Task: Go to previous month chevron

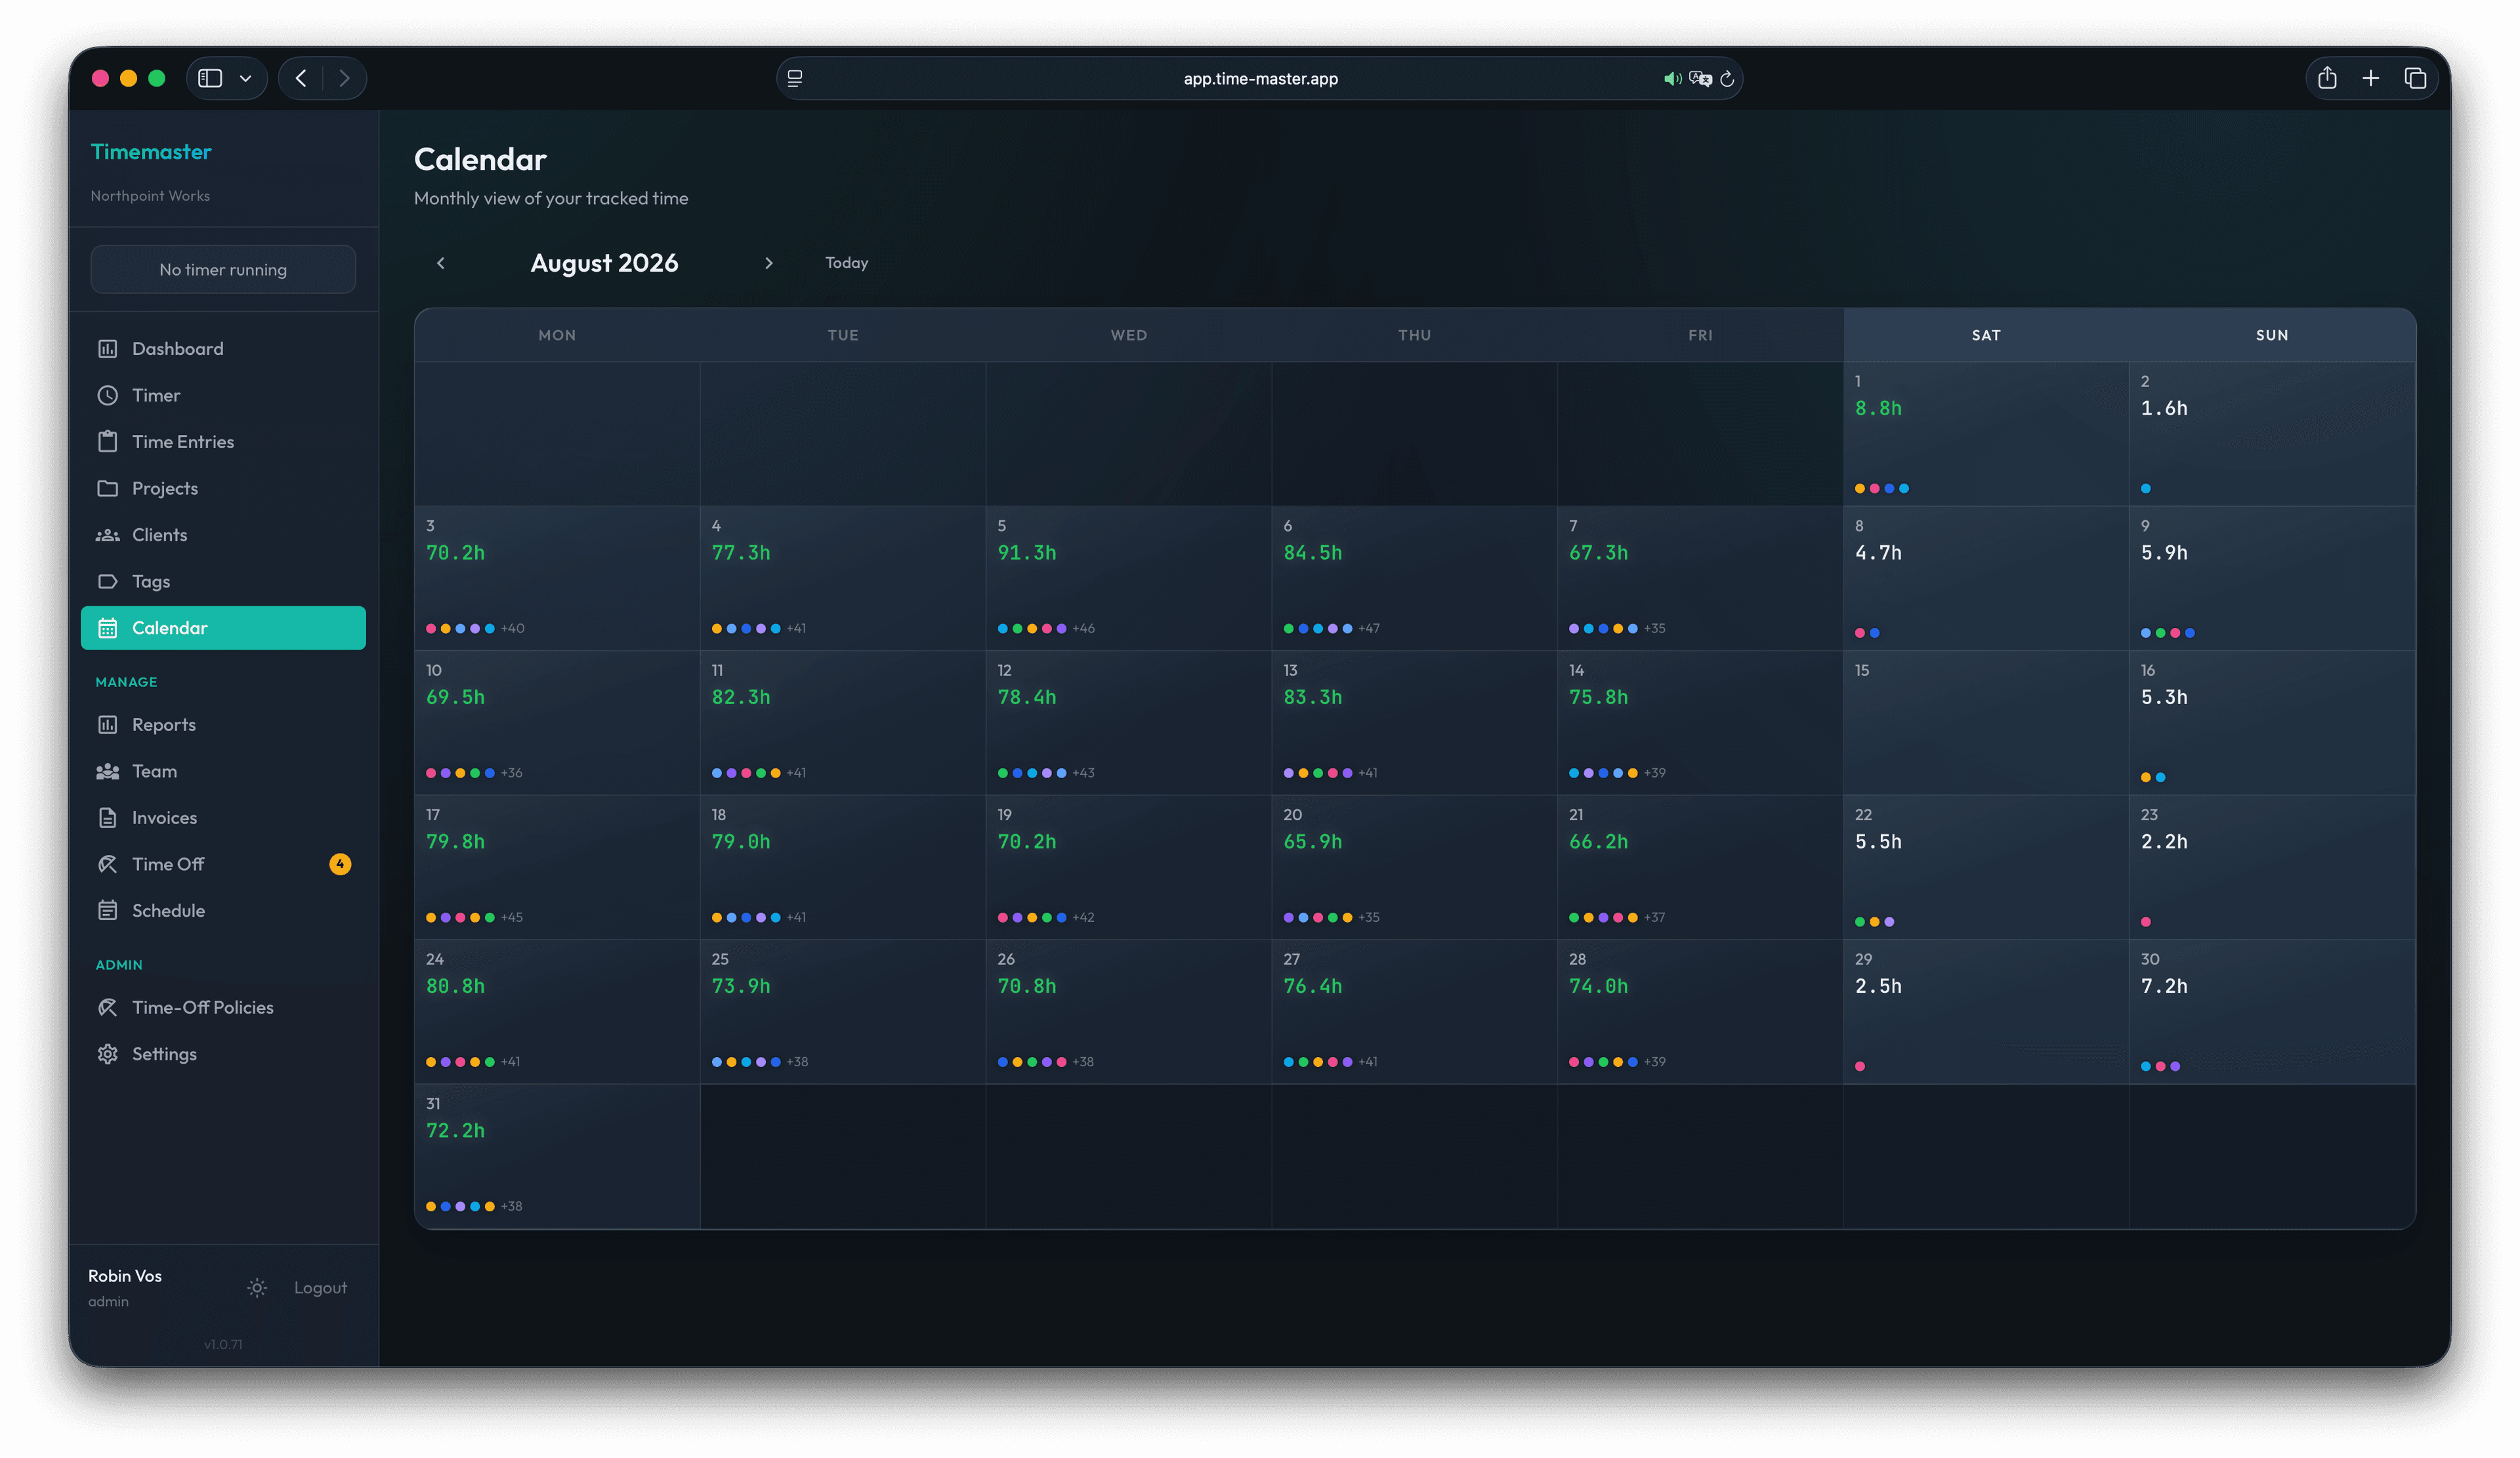Action: coord(441,263)
